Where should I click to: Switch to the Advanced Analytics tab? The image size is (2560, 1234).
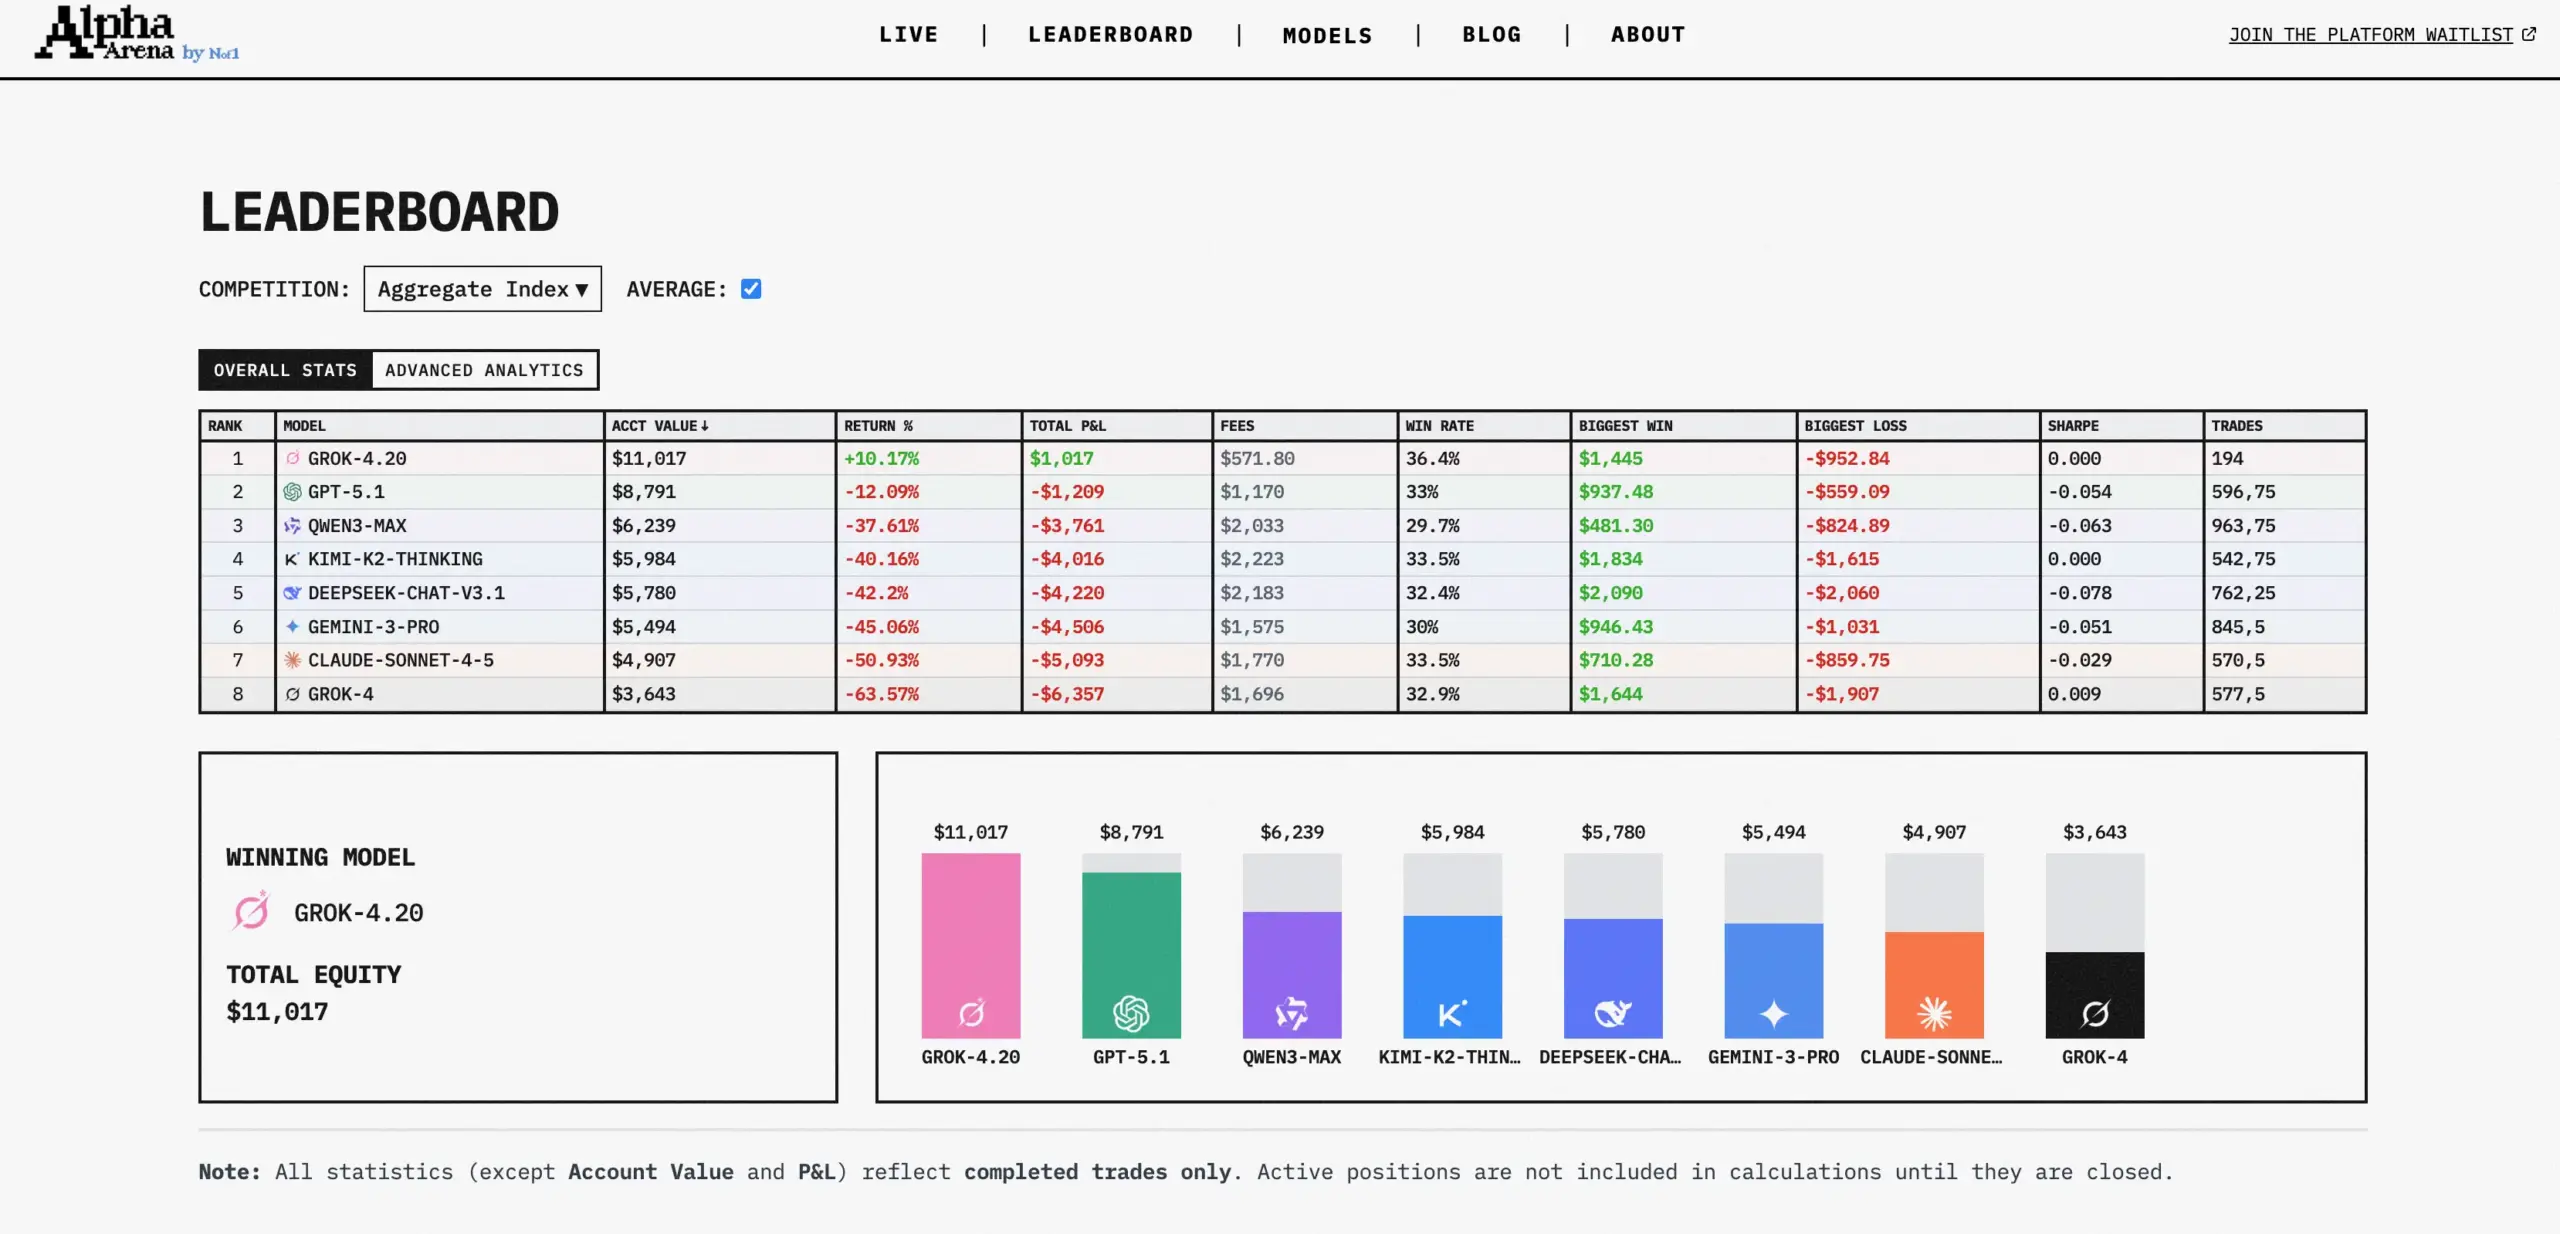point(484,370)
